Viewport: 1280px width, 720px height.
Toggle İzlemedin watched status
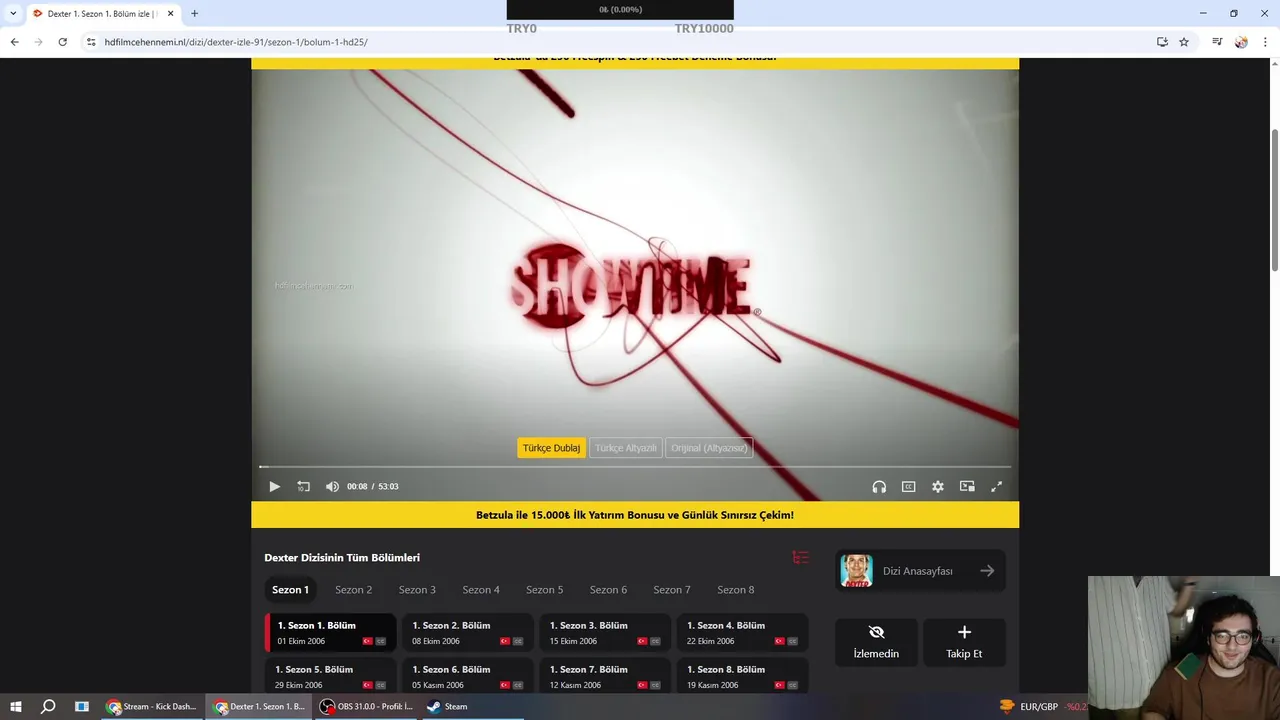876,642
